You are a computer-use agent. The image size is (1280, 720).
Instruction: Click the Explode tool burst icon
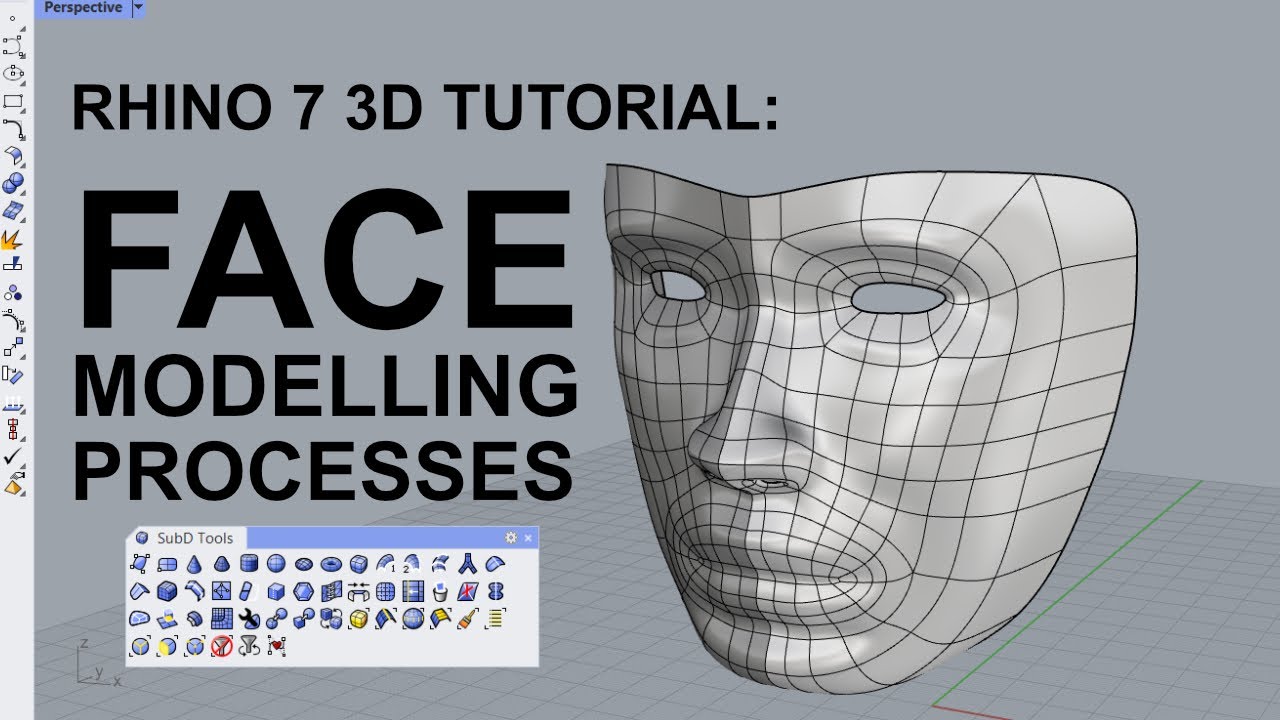coord(13,239)
